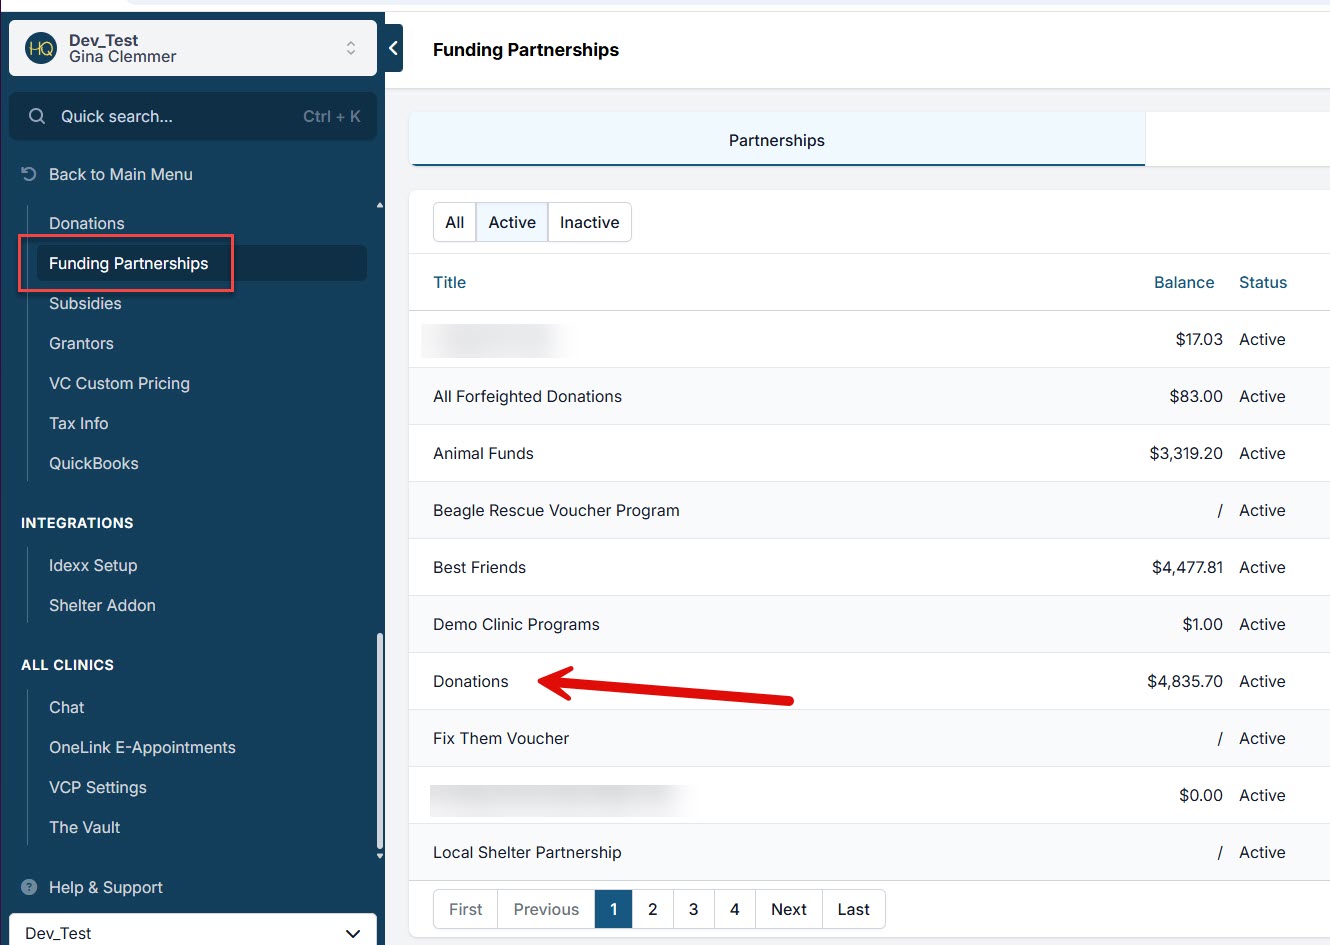The height and width of the screenshot is (945, 1330).
Task: Show only Active partnerships
Action: click(511, 222)
